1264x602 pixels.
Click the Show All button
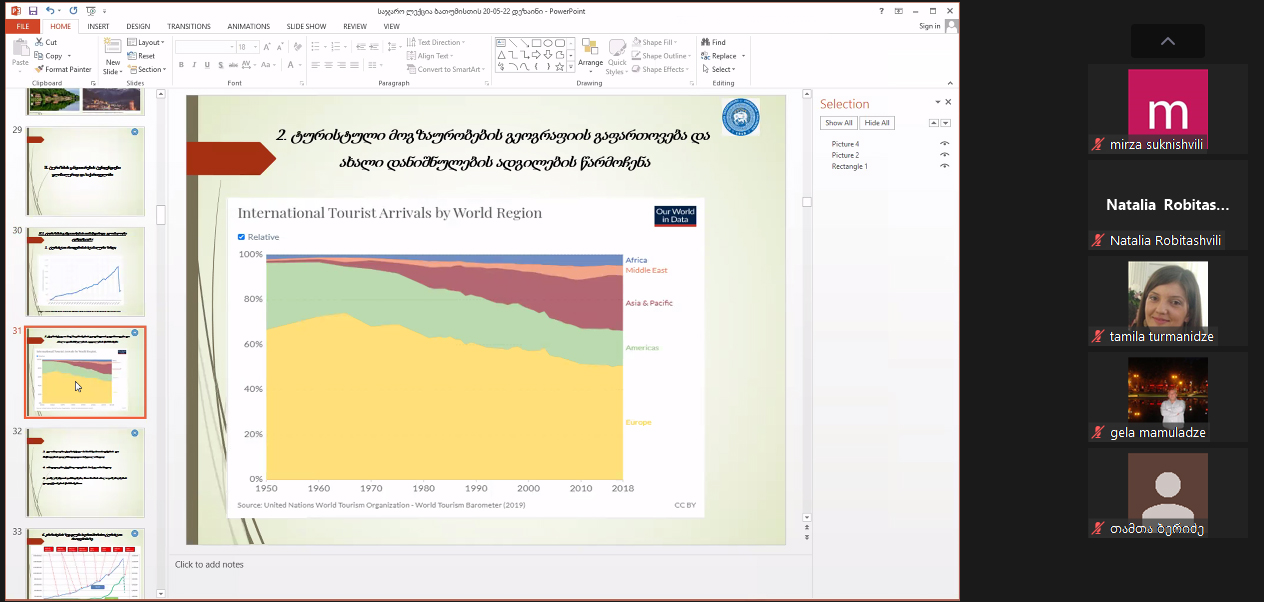click(838, 123)
